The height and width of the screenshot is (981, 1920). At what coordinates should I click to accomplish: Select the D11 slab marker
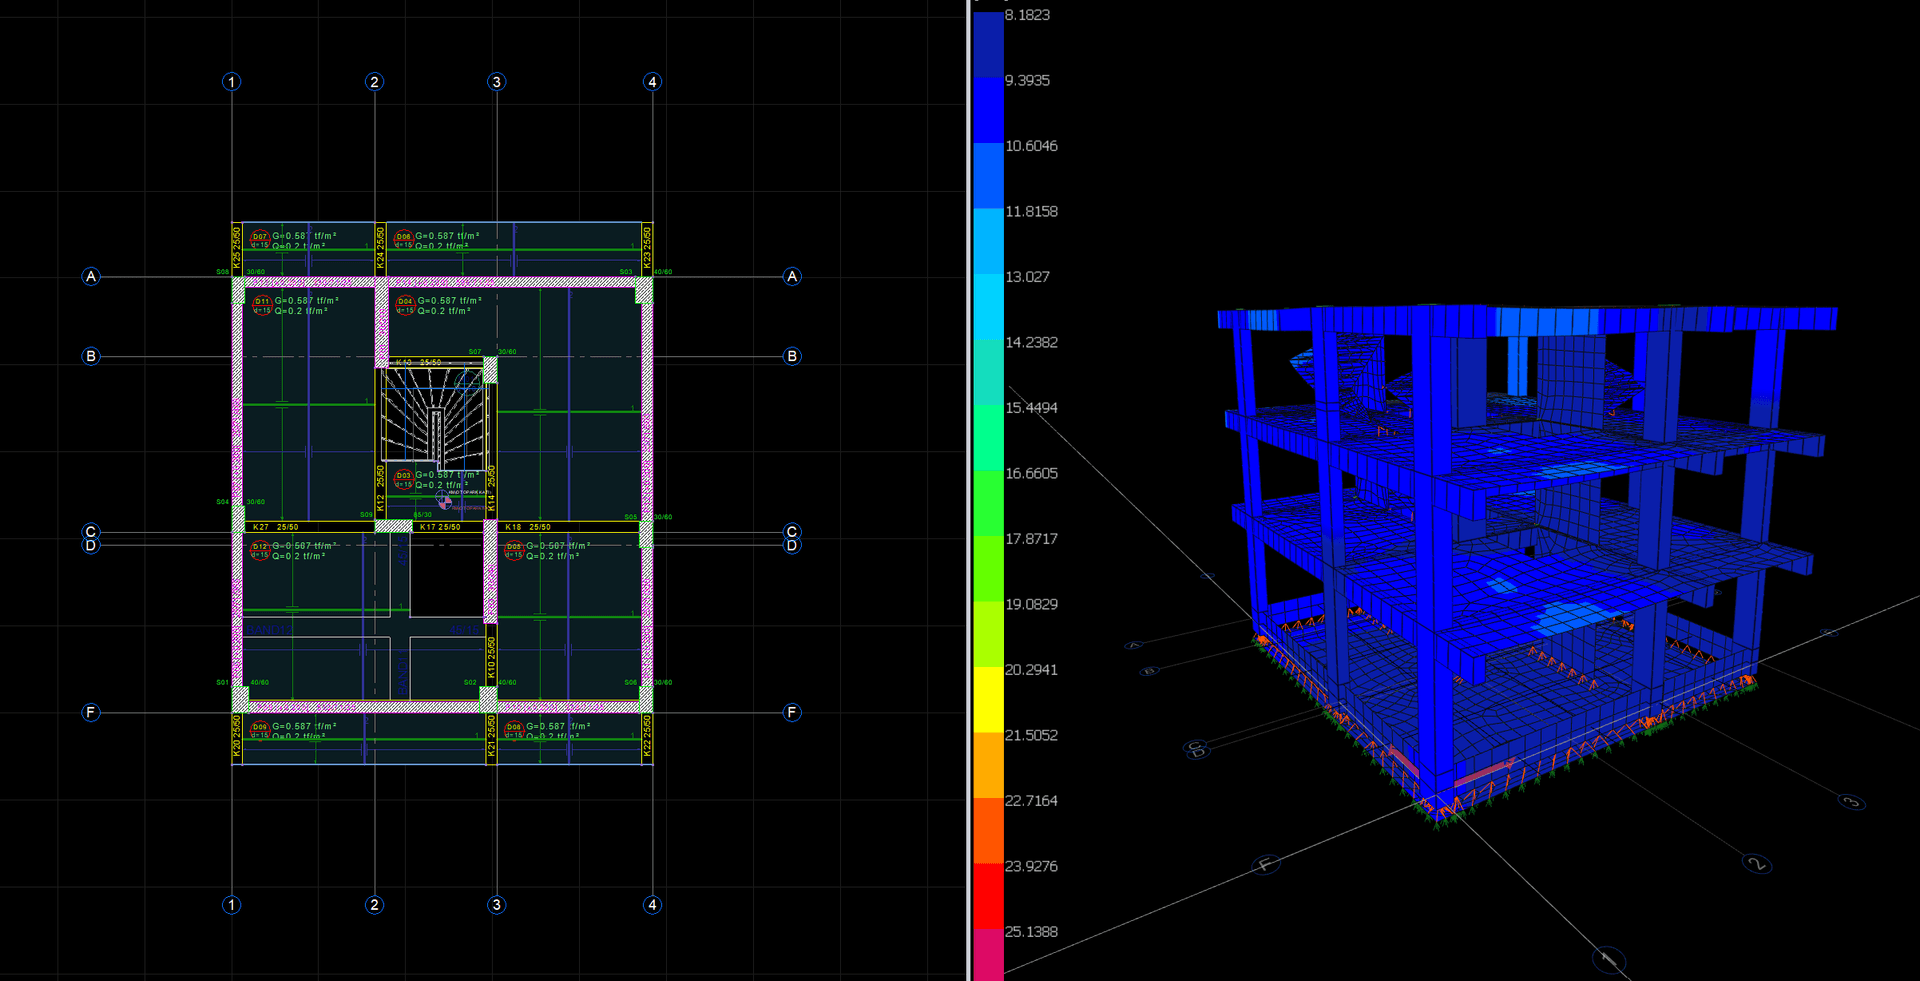click(262, 303)
